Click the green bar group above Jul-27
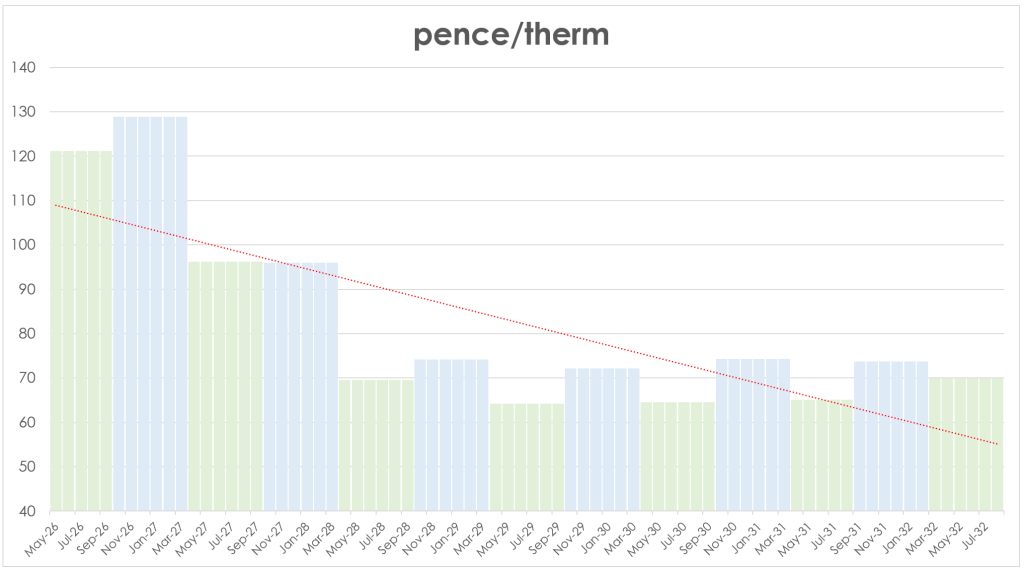The image size is (1024, 569). pos(225,385)
